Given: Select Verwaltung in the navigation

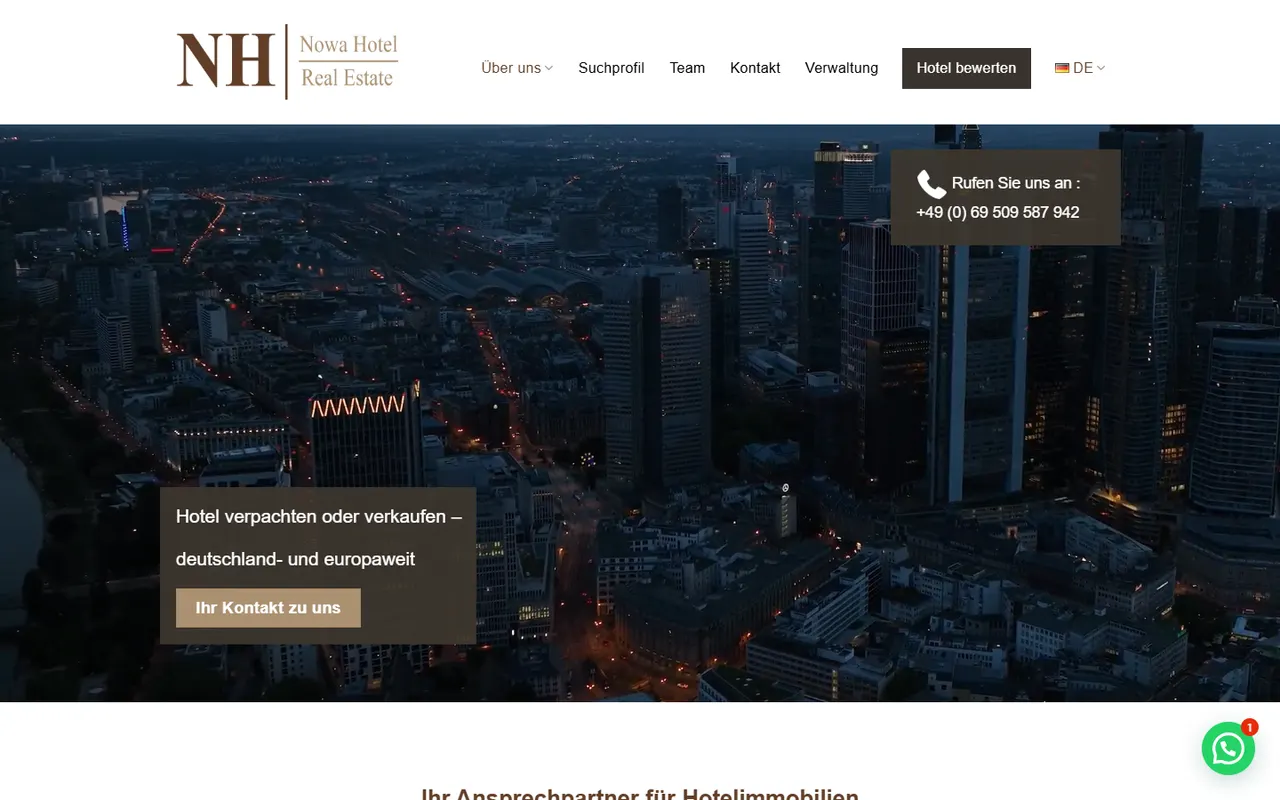Looking at the screenshot, I should tap(841, 68).
